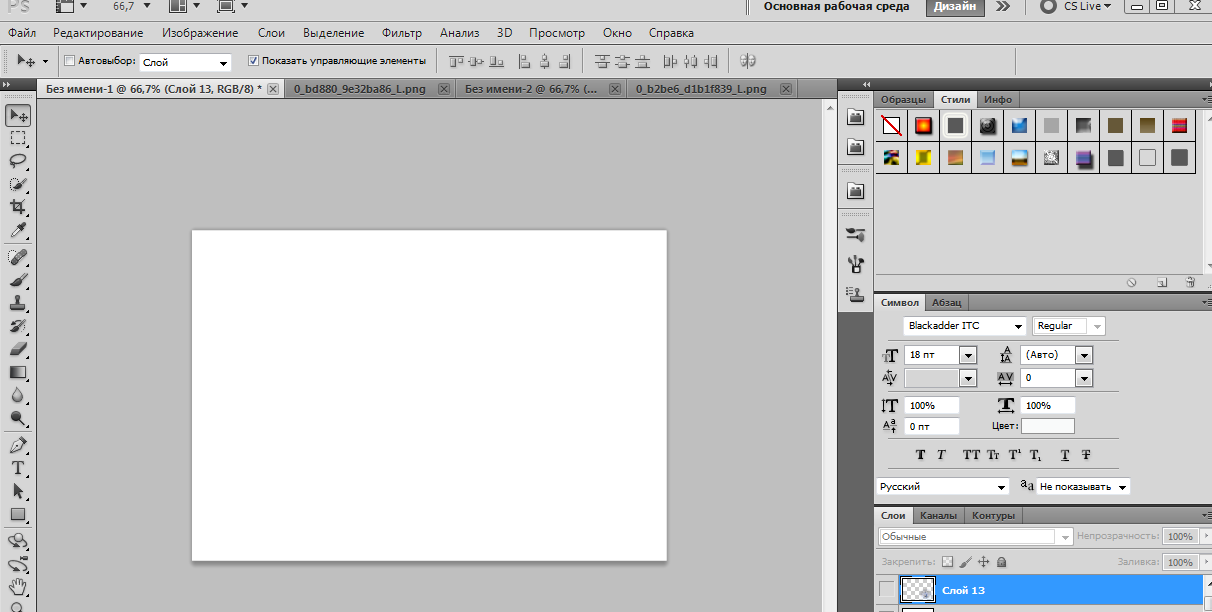1212x612 pixels.
Task: Select the Blur tool
Action: [x=18, y=396]
